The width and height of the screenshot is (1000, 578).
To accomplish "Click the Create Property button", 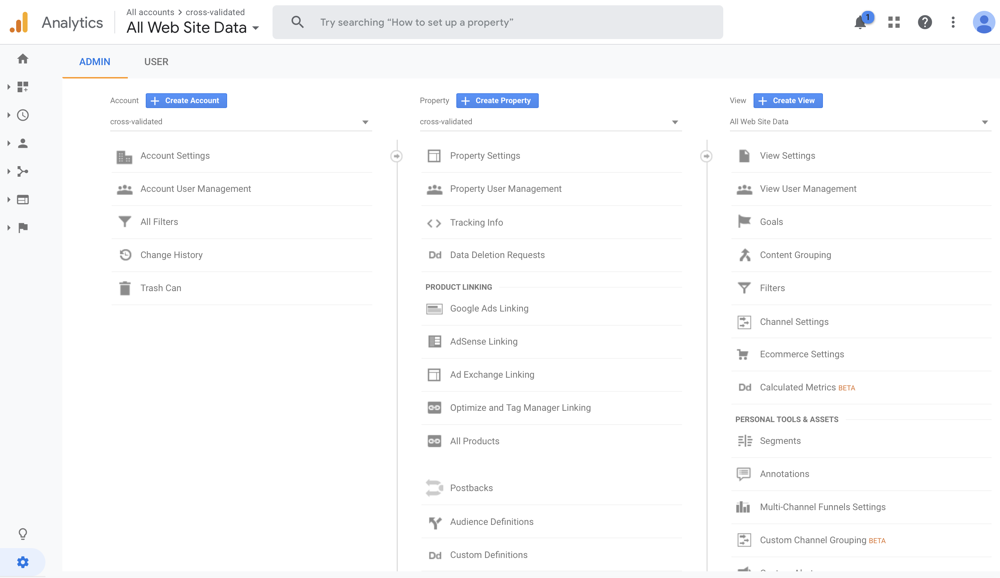I will click(497, 101).
